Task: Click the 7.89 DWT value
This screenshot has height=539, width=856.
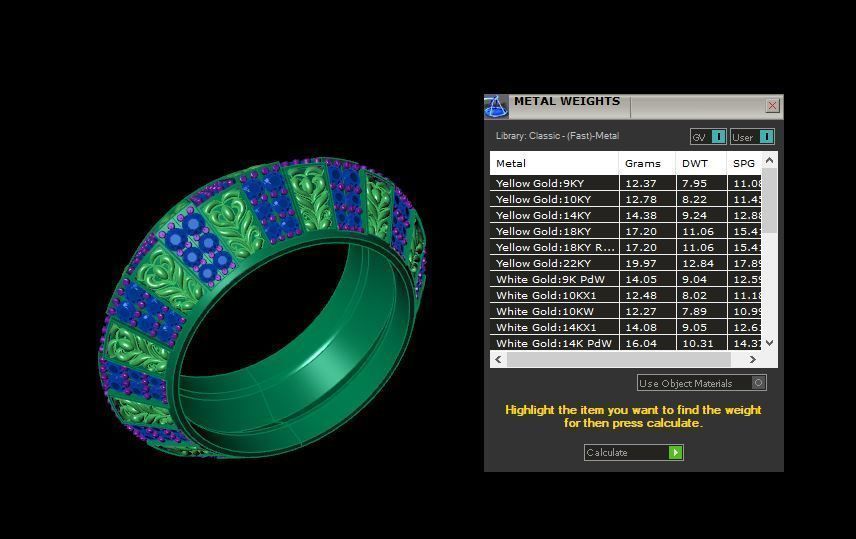Action: tap(694, 311)
